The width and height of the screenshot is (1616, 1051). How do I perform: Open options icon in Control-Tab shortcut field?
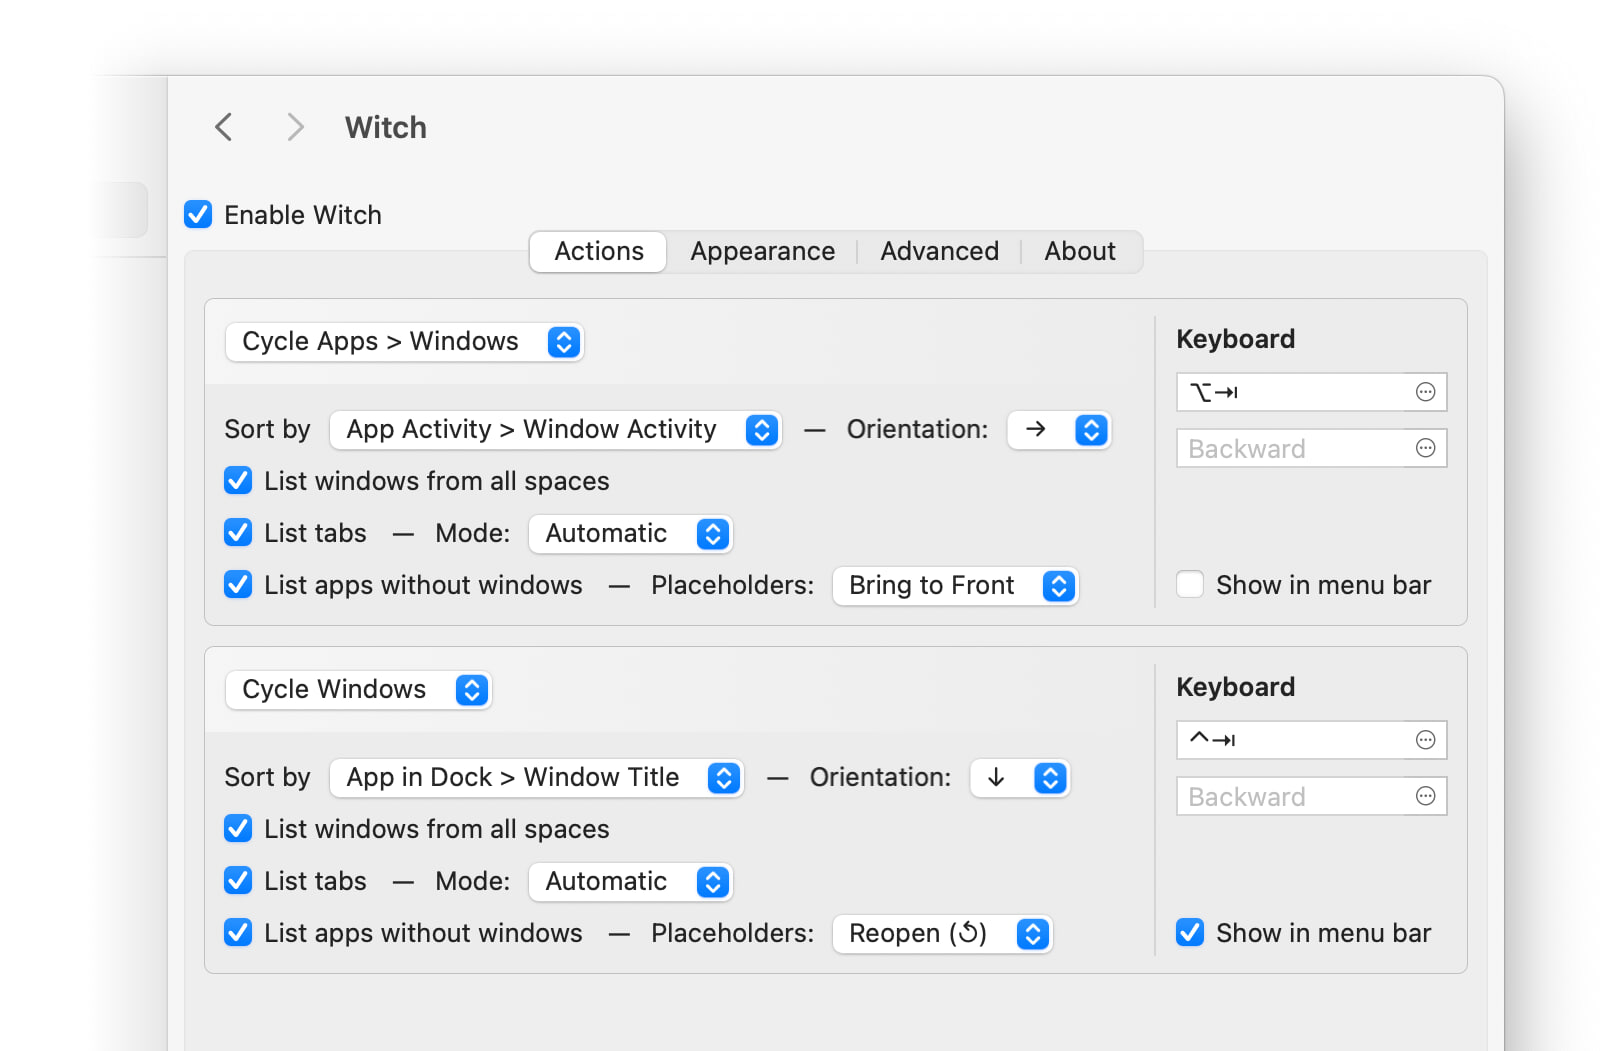click(x=1425, y=740)
